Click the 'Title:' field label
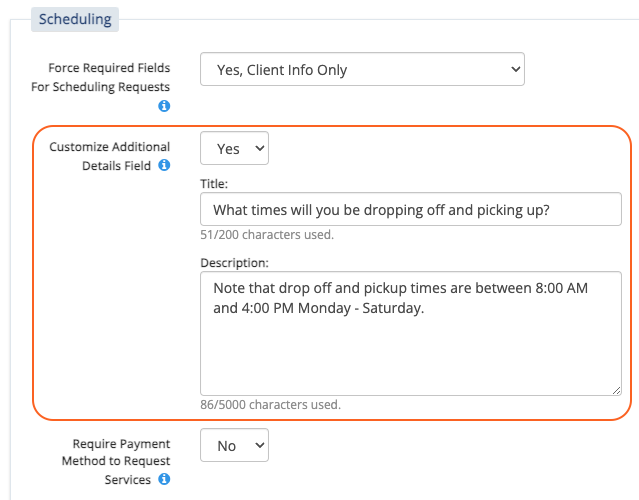Screen dimensions: 639x500 [x=214, y=184]
